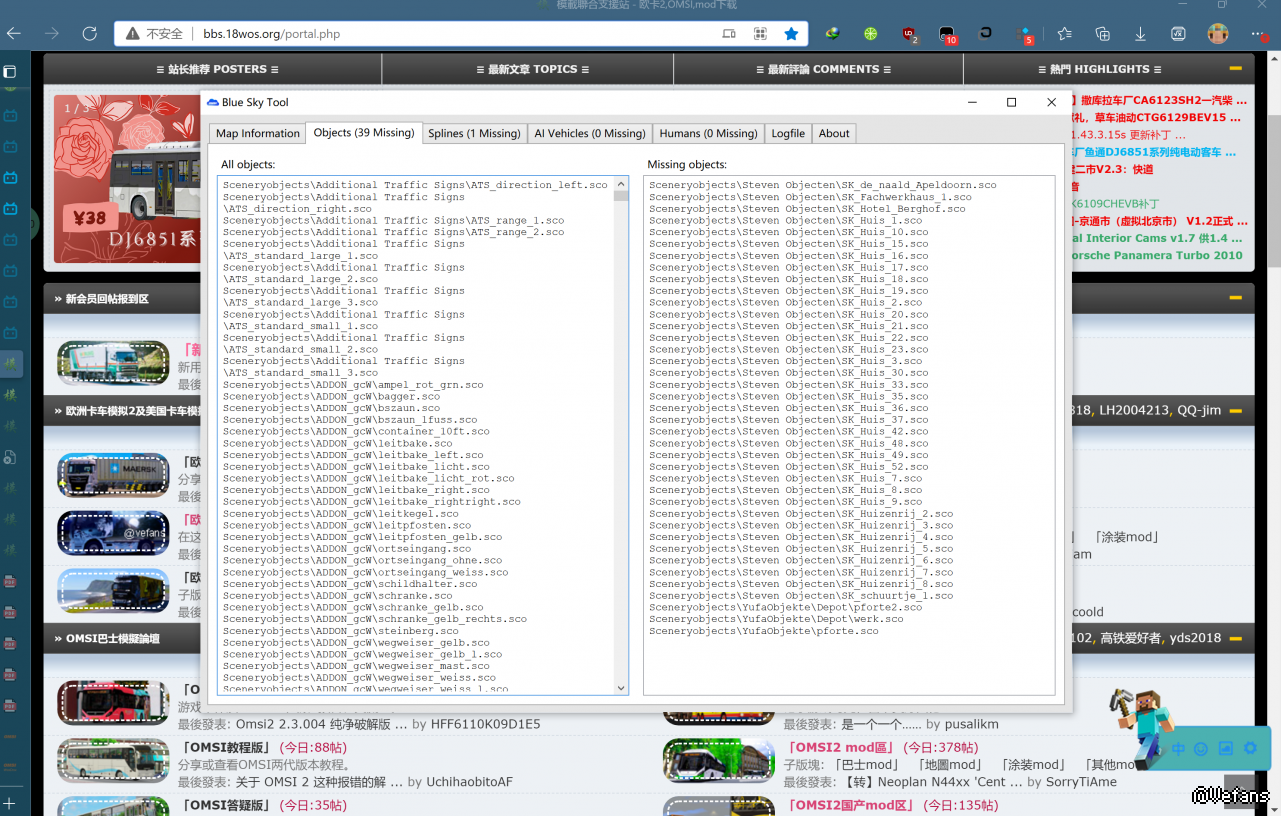Open the Splines (1 Missing) tab
This screenshot has height=816, width=1281.
(474, 133)
